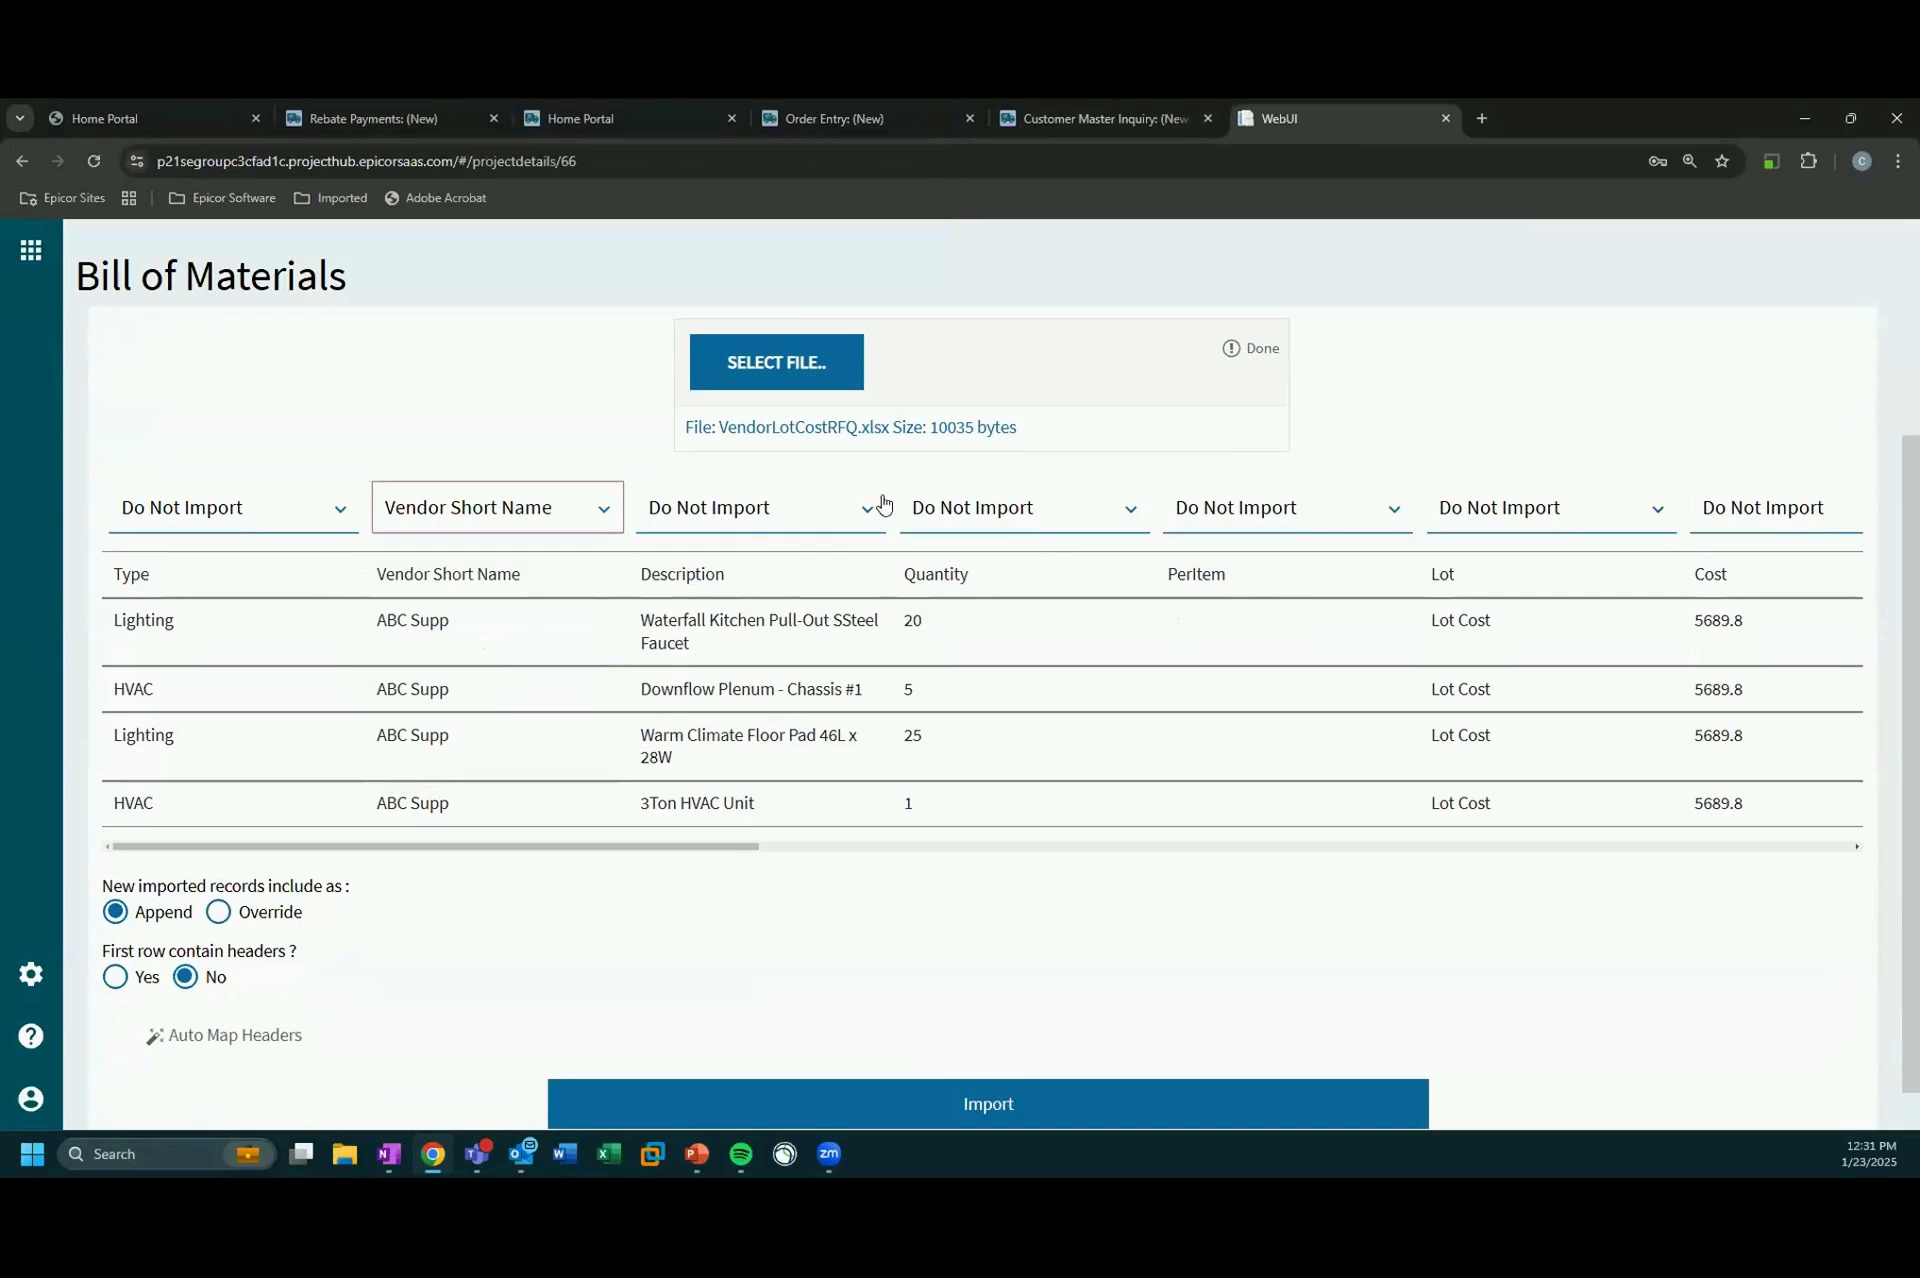Image resolution: width=1920 pixels, height=1278 pixels.
Task: Click the Windows taskbar Search box
Action: [167, 1154]
